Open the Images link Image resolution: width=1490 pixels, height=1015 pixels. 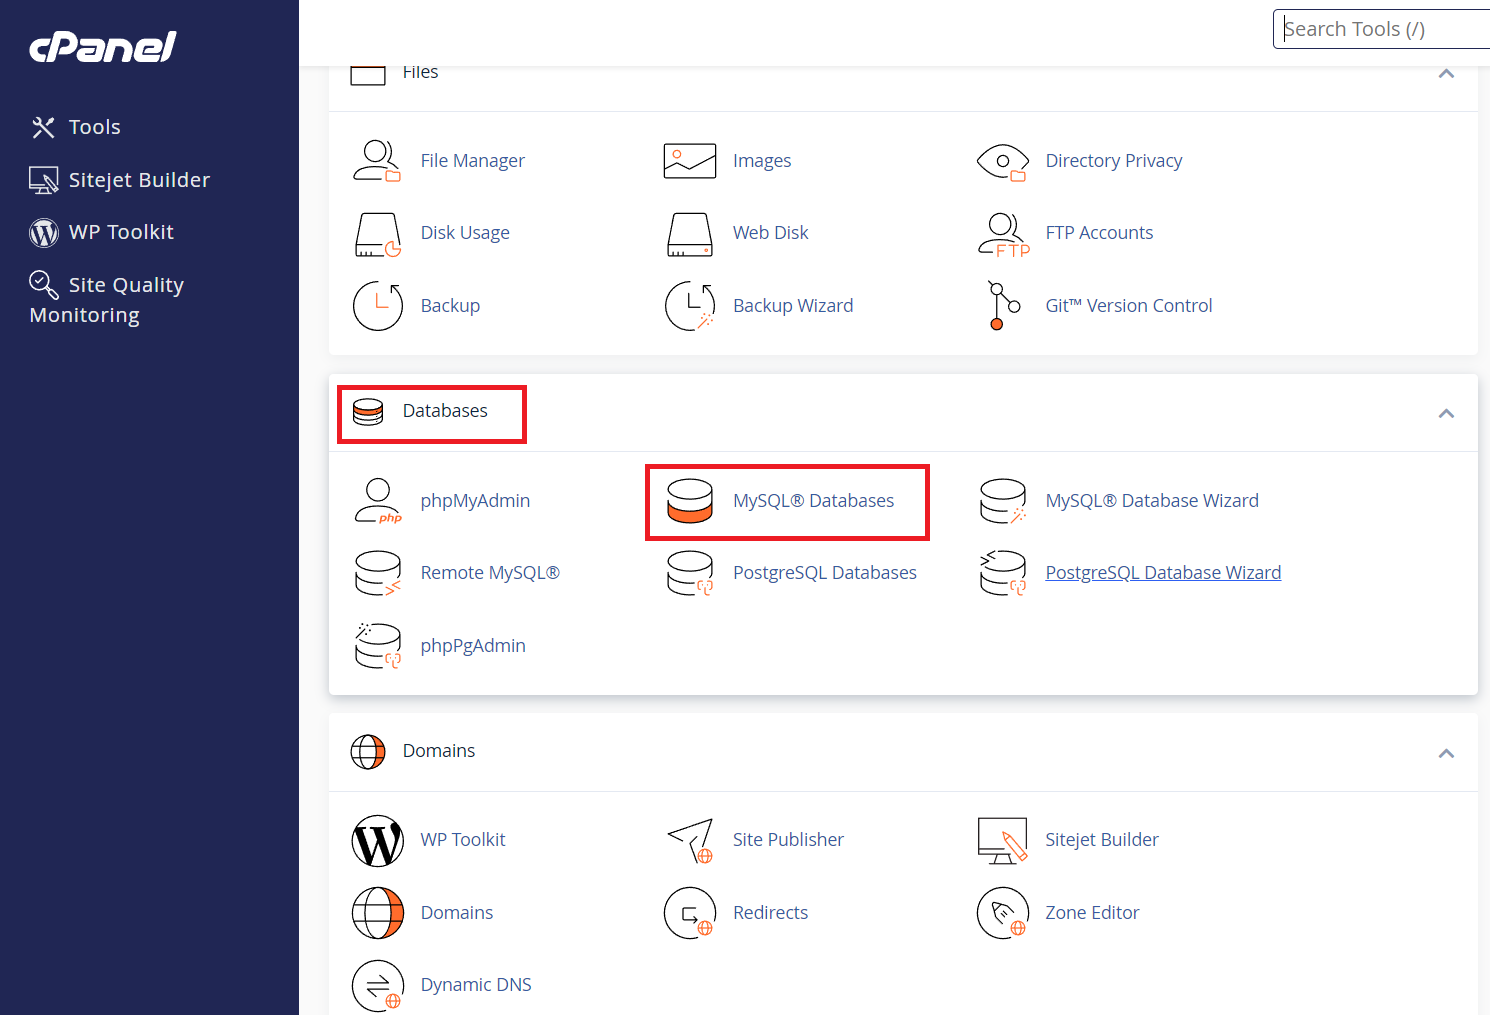(x=762, y=161)
